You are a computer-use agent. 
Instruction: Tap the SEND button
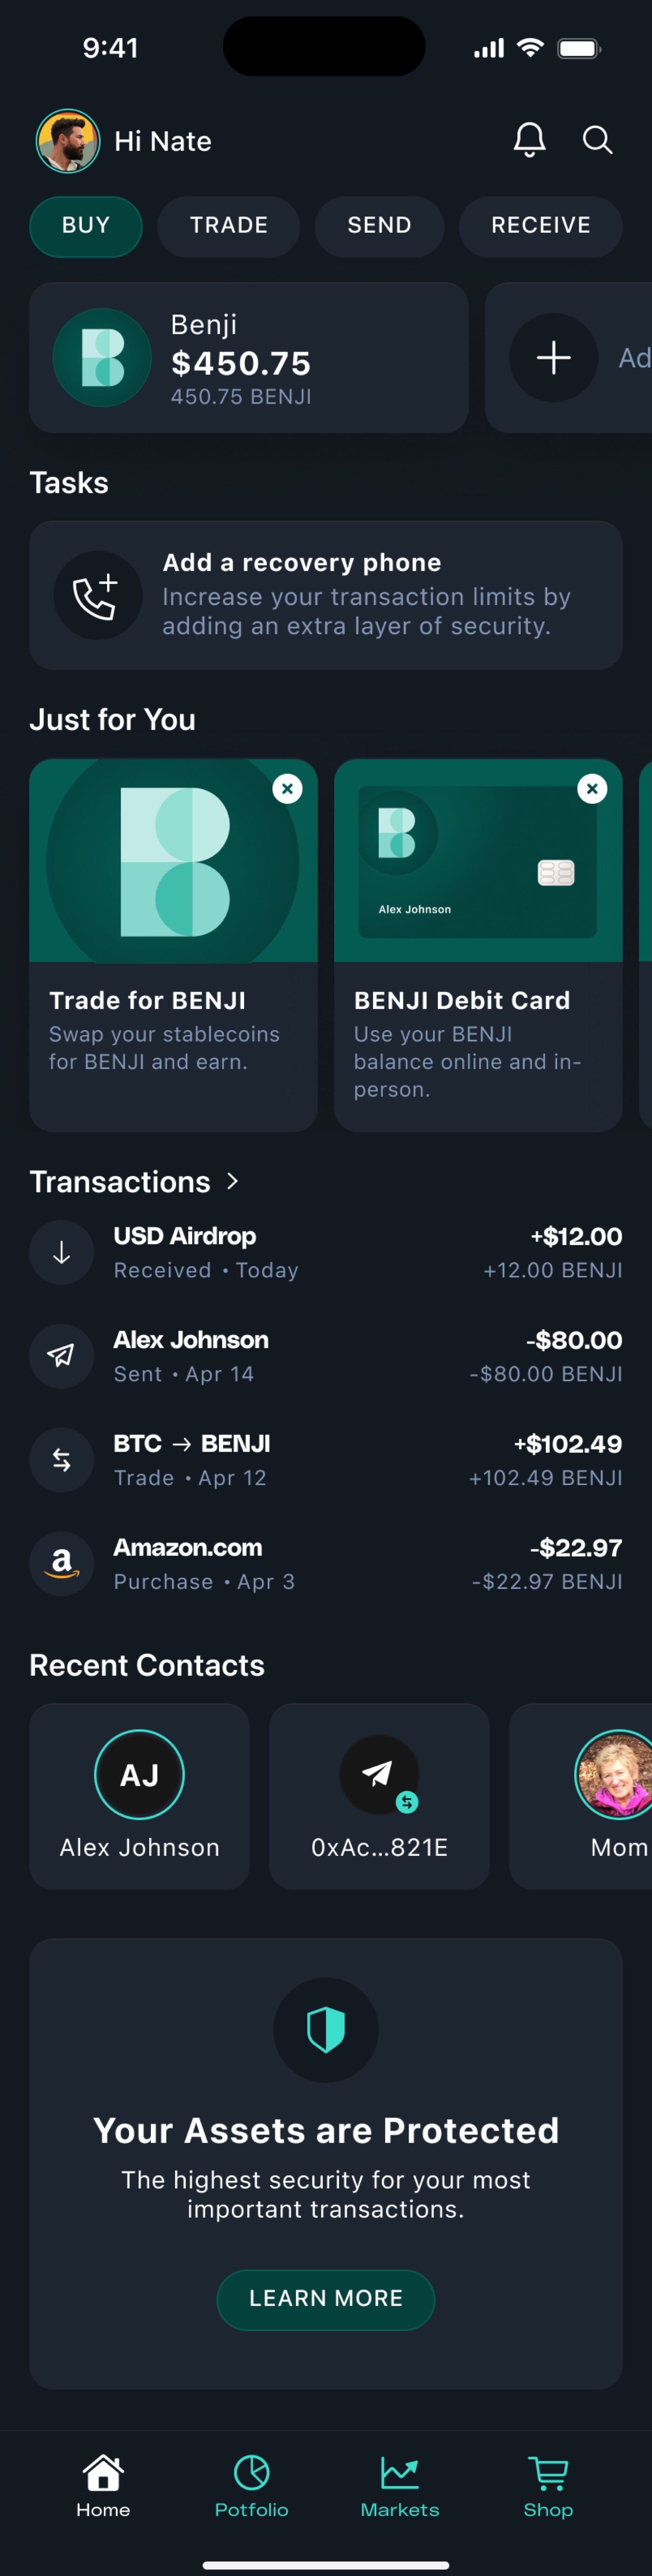point(379,226)
